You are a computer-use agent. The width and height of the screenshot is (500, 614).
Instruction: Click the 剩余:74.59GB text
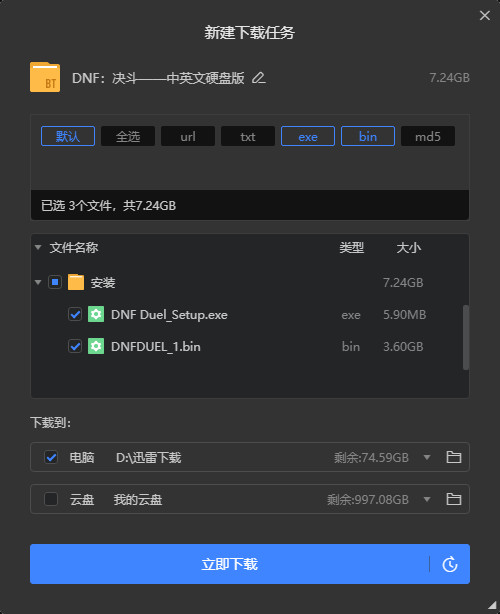(x=371, y=457)
